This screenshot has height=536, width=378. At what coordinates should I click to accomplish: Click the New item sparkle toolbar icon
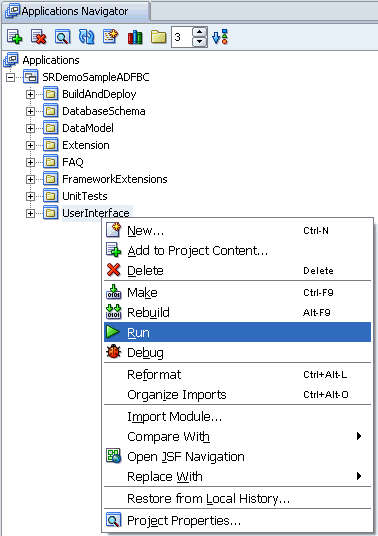110,37
